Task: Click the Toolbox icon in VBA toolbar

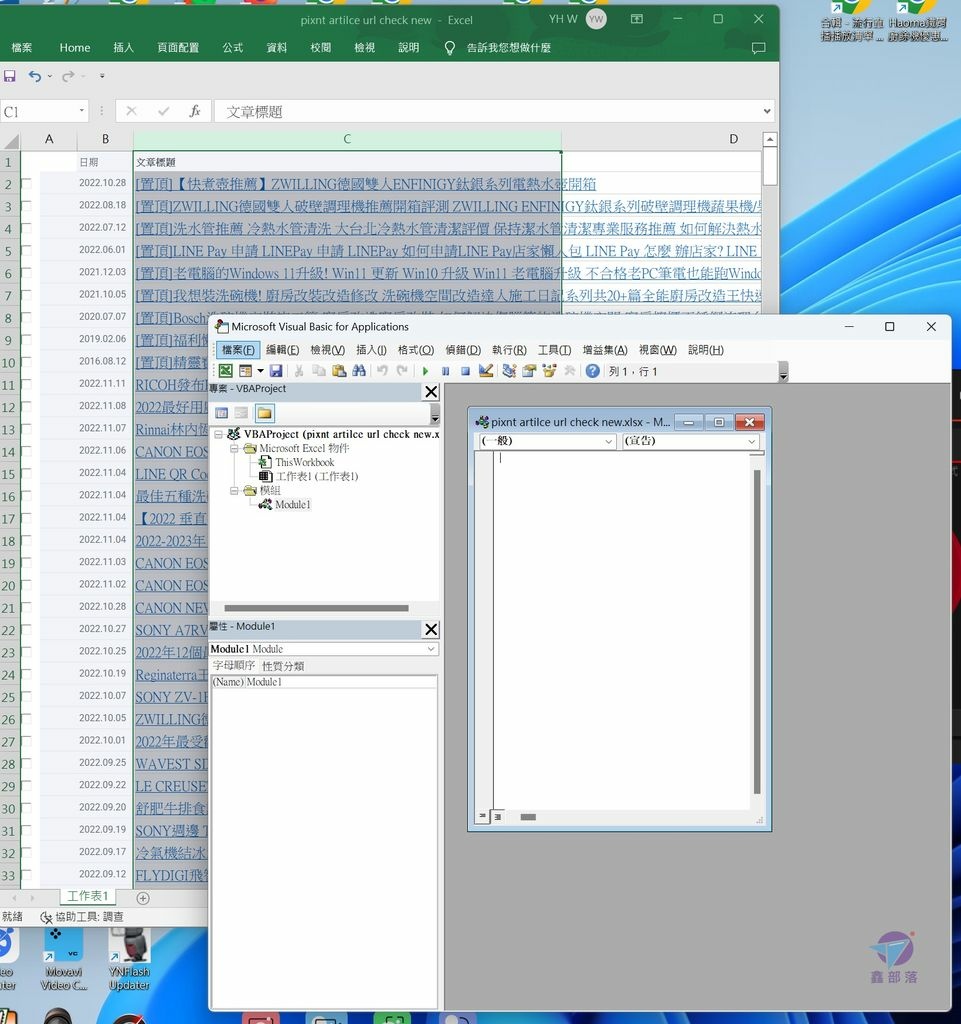Action: tap(569, 371)
